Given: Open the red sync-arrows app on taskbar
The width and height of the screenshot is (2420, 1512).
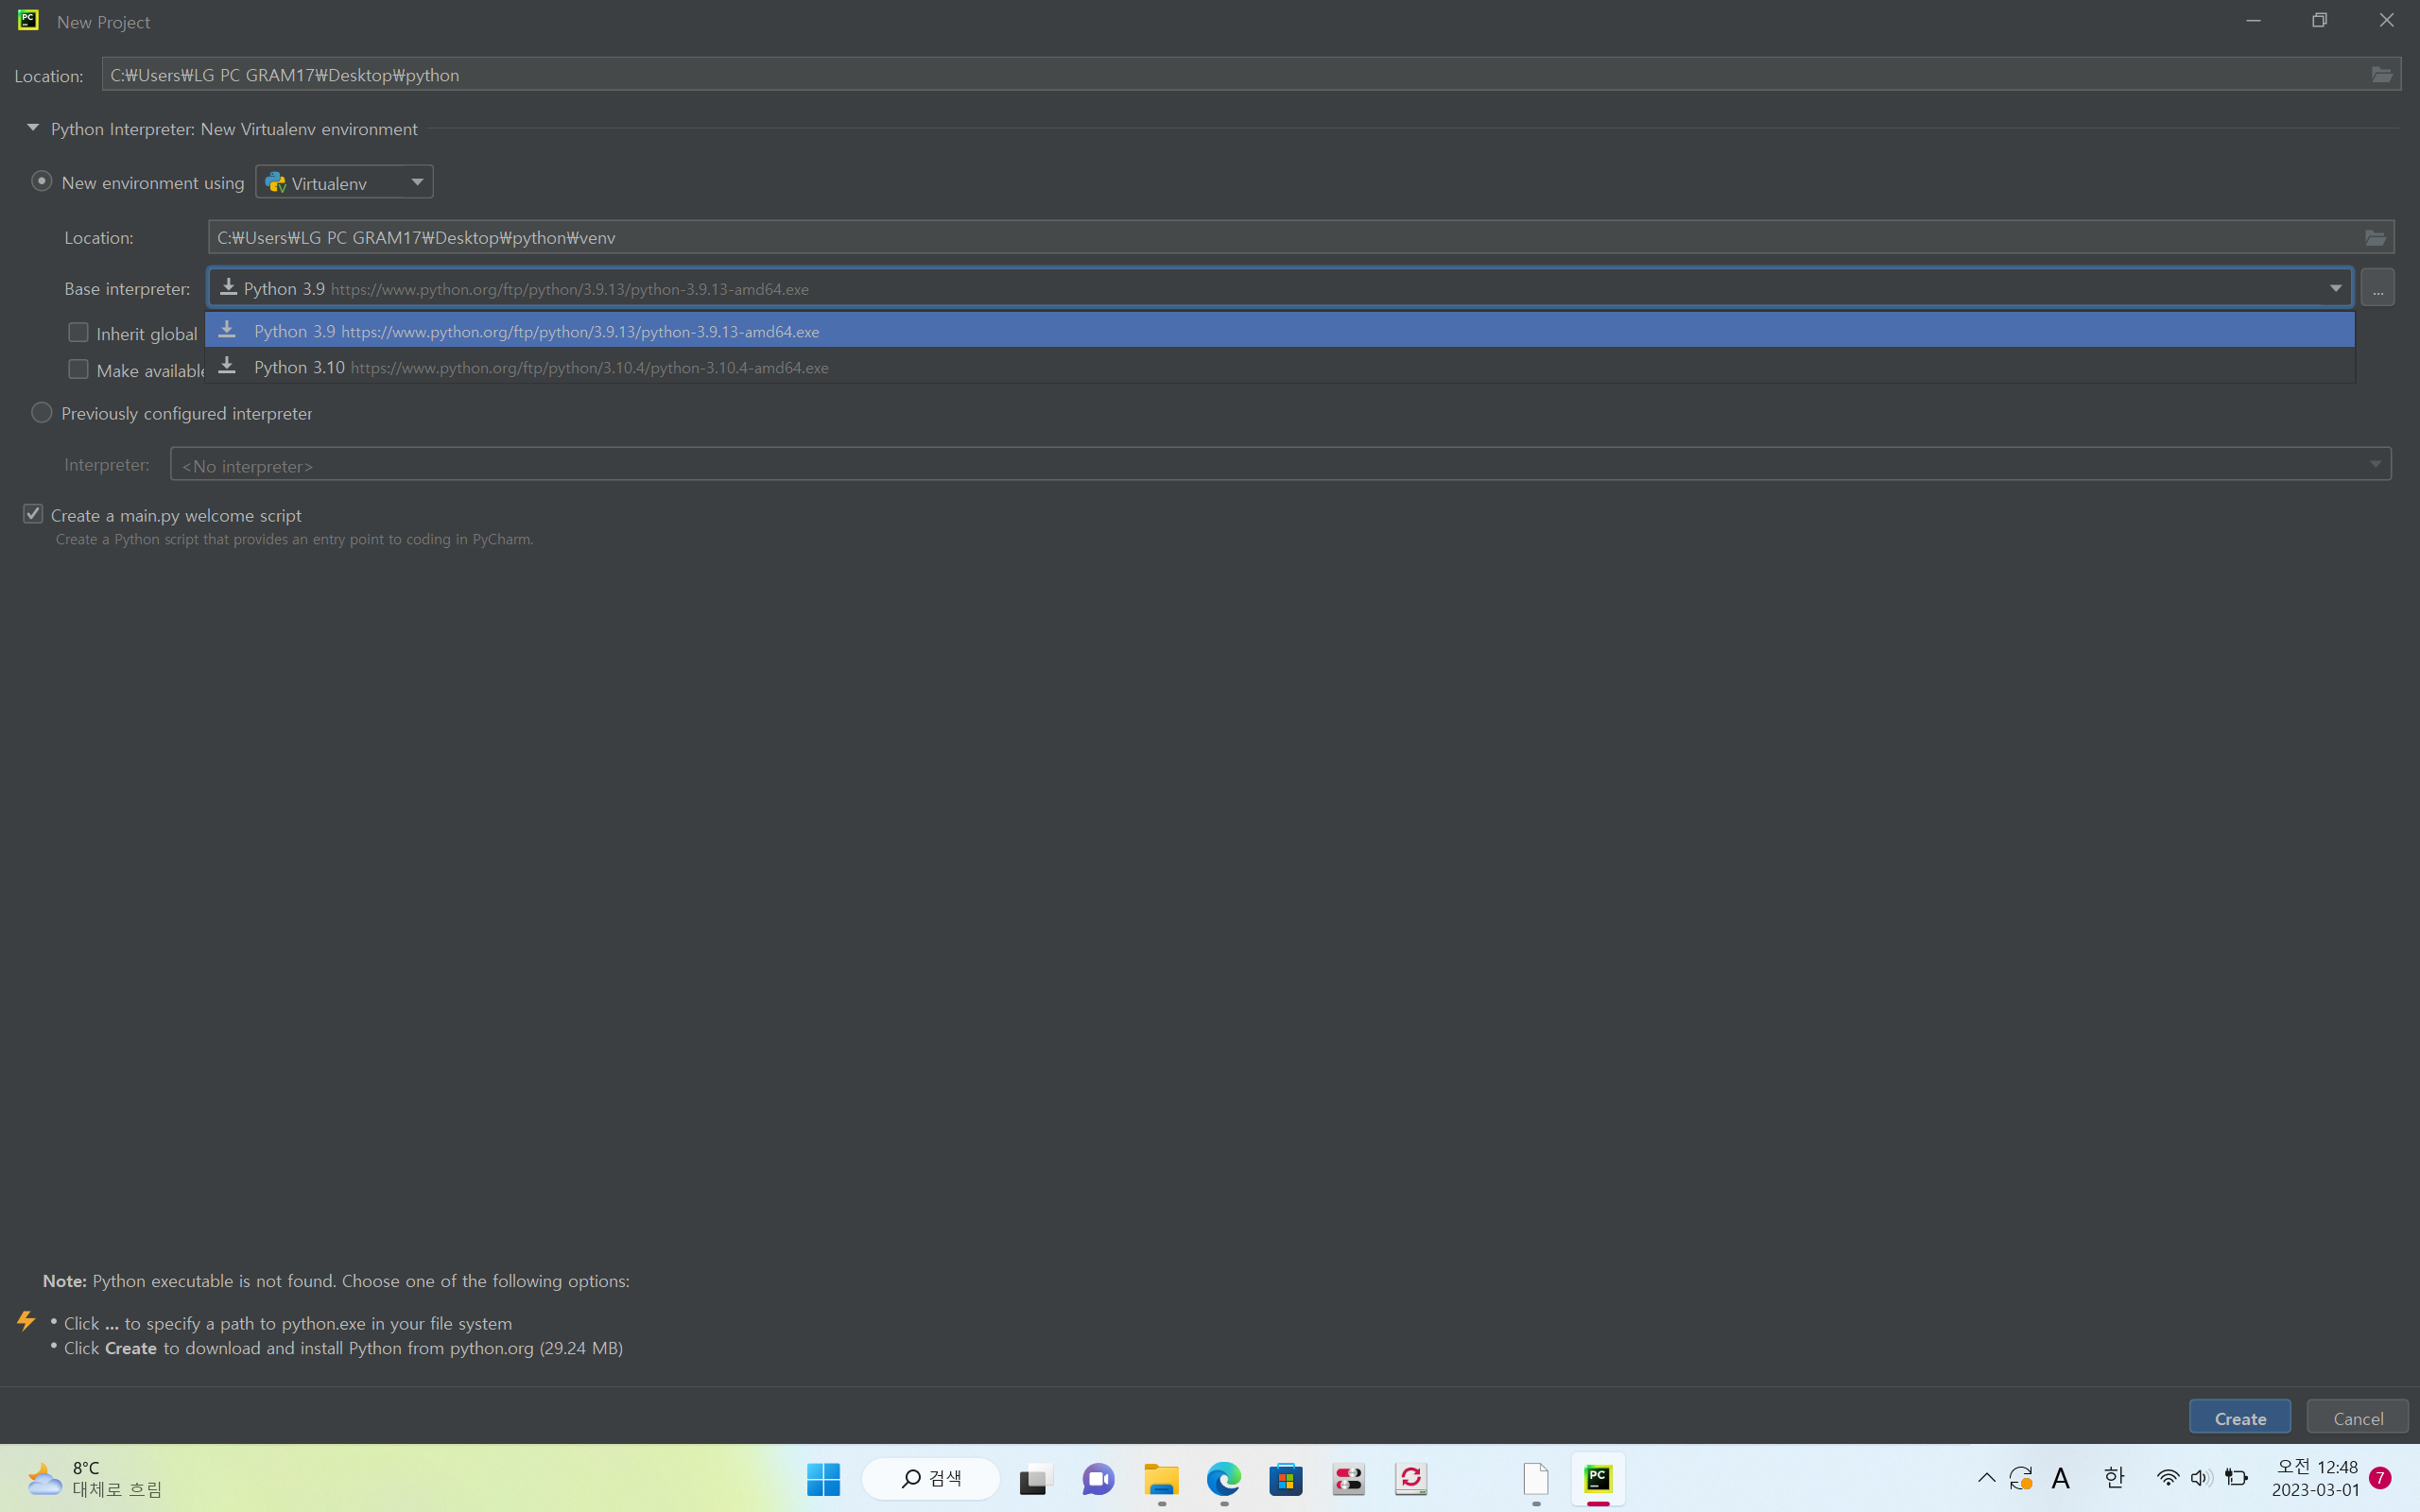Looking at the screenshot, I should (1411, 1479).
